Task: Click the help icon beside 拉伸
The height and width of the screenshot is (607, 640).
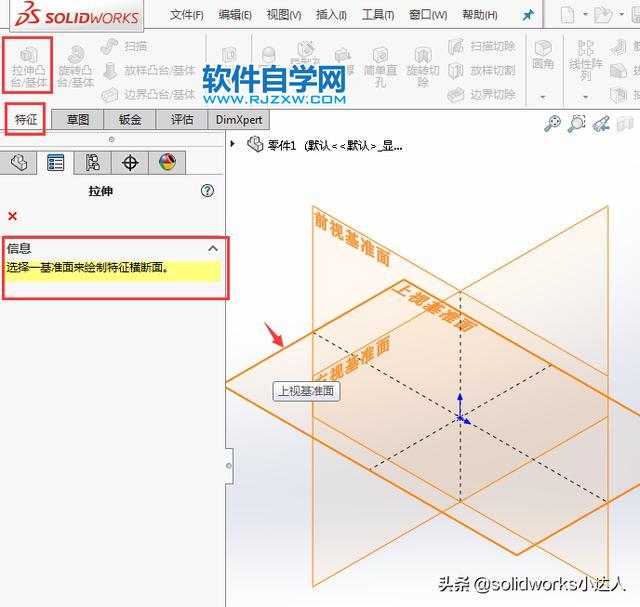Action: click(207, 190)
